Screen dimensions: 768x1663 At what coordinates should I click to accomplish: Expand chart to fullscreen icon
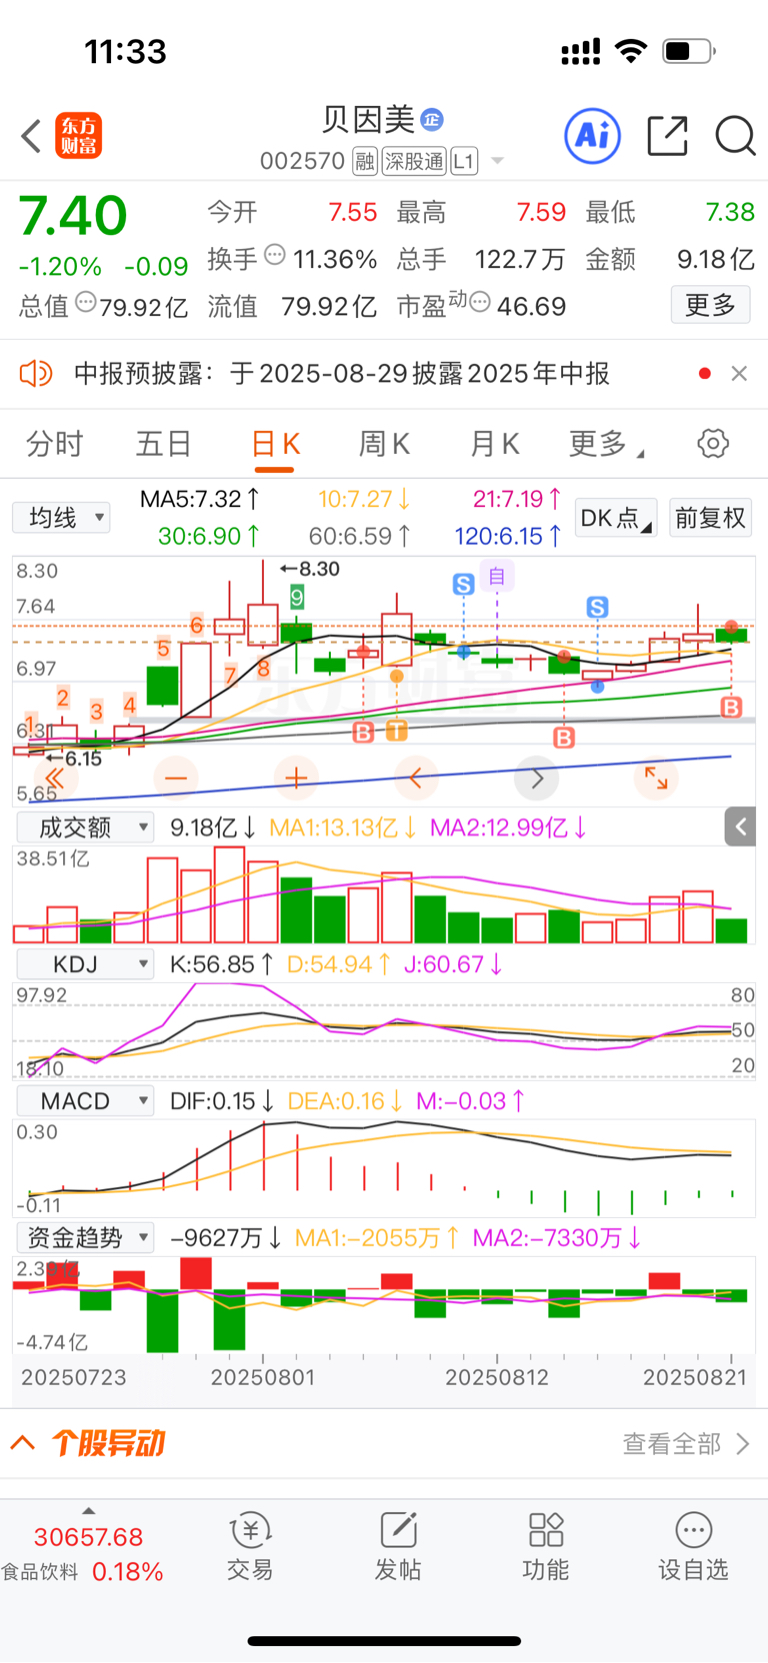[x=656, y=778]
